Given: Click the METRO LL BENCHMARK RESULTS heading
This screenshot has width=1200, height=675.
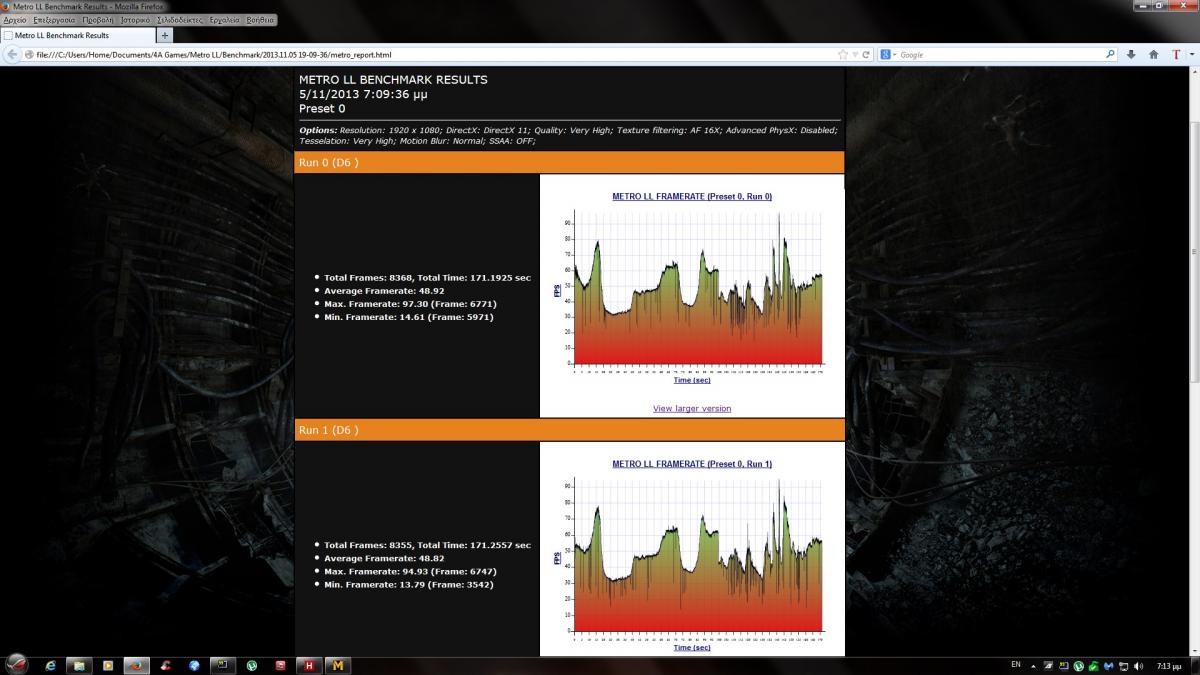Looking at the screenshot, I should [393, 79].
